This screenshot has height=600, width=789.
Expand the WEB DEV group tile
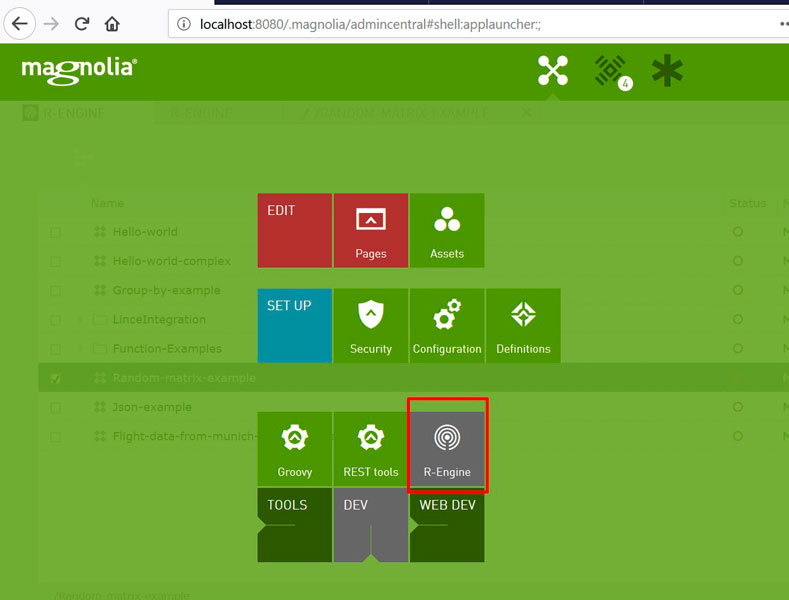(x=447, y=525)
